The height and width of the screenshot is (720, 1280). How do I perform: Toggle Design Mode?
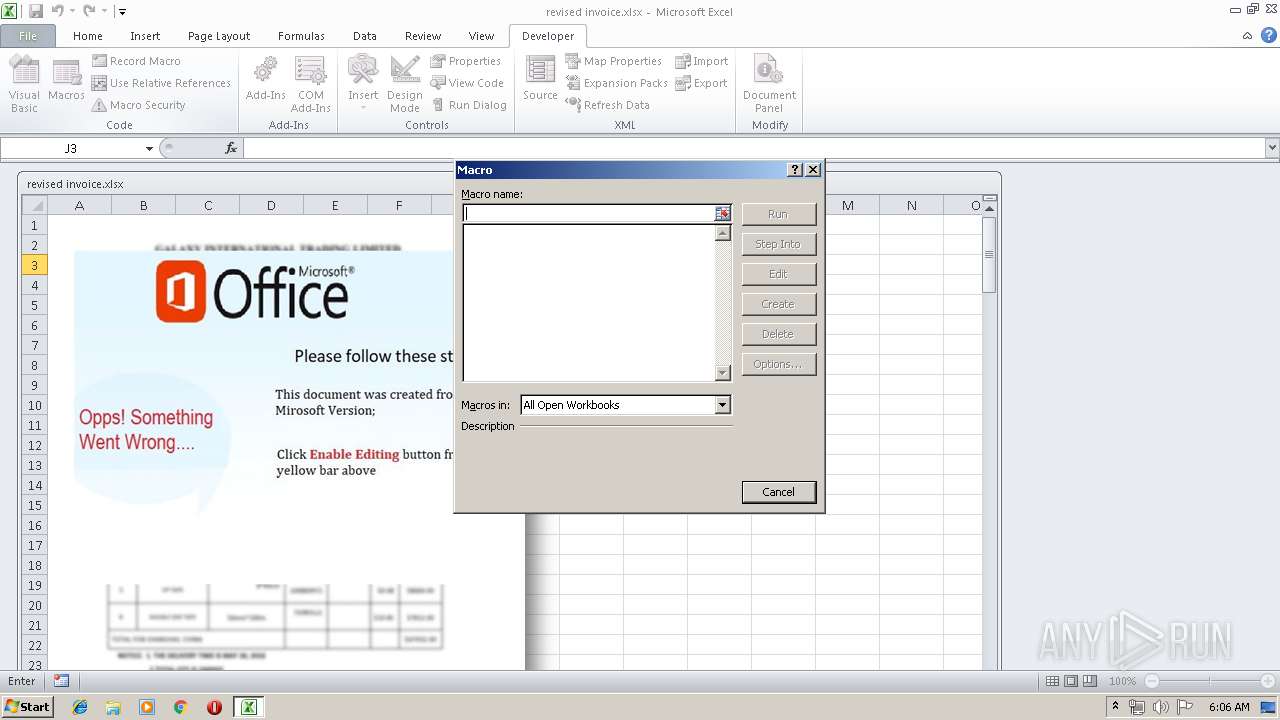coord(405,85)
